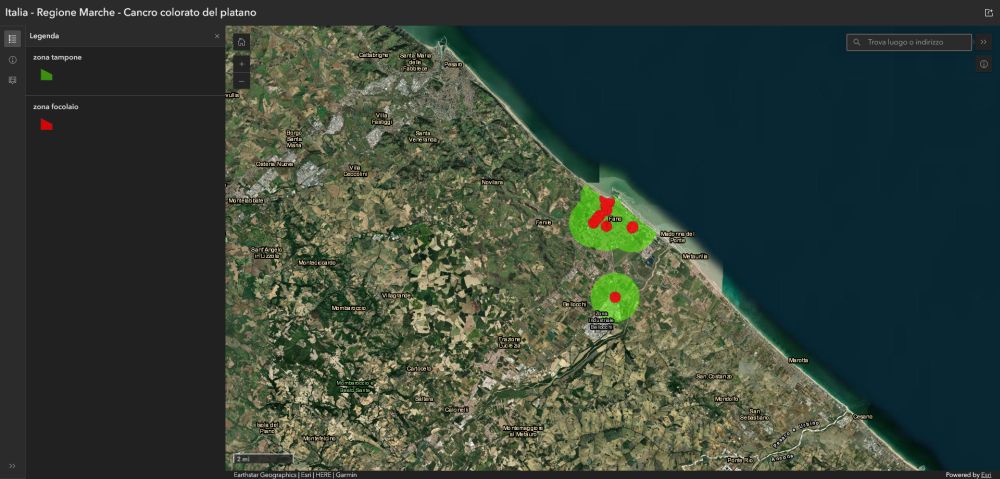Select the 'zona focolaio' legend label

tap(56, 107)
